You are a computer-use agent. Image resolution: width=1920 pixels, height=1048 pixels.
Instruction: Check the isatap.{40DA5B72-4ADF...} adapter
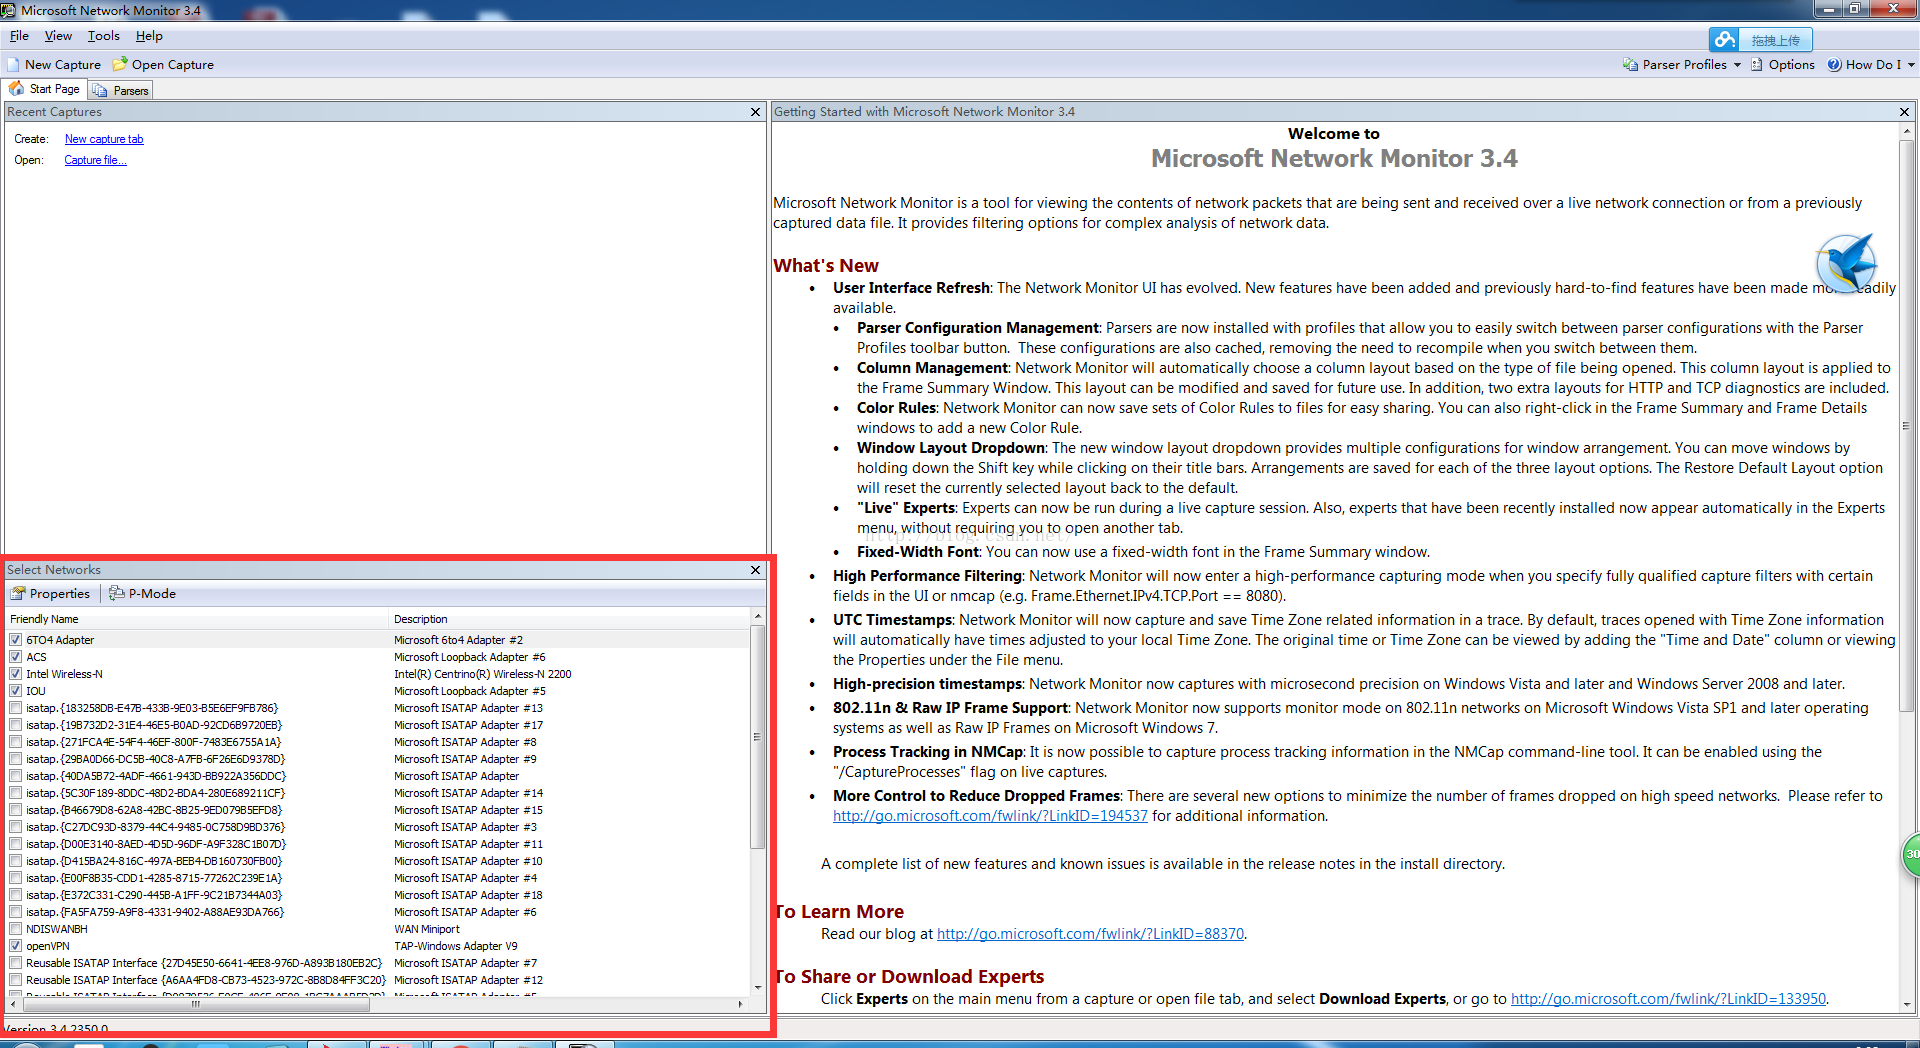point(16,776)
